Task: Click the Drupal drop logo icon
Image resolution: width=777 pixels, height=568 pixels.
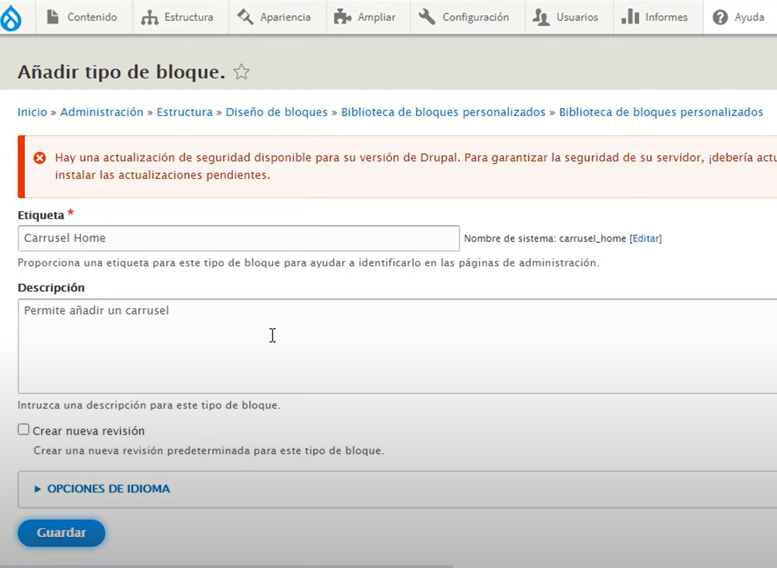Action: click(x=11, y=17)
